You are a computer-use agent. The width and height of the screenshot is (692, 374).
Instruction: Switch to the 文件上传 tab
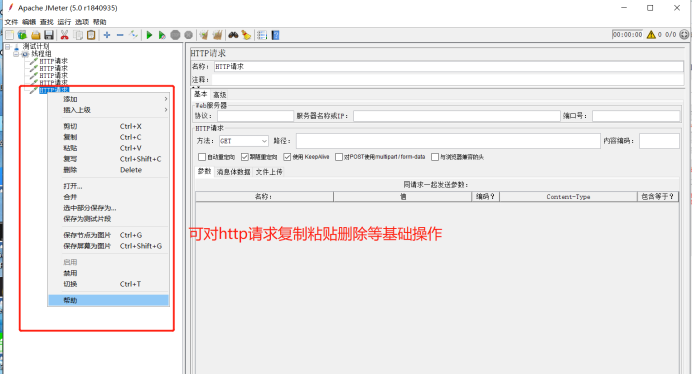[269, 172]
